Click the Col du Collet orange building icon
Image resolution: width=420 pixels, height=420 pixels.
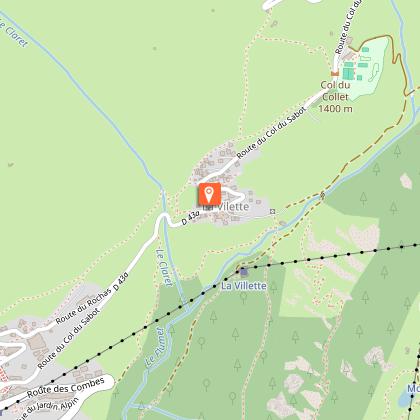coord(335,73)
